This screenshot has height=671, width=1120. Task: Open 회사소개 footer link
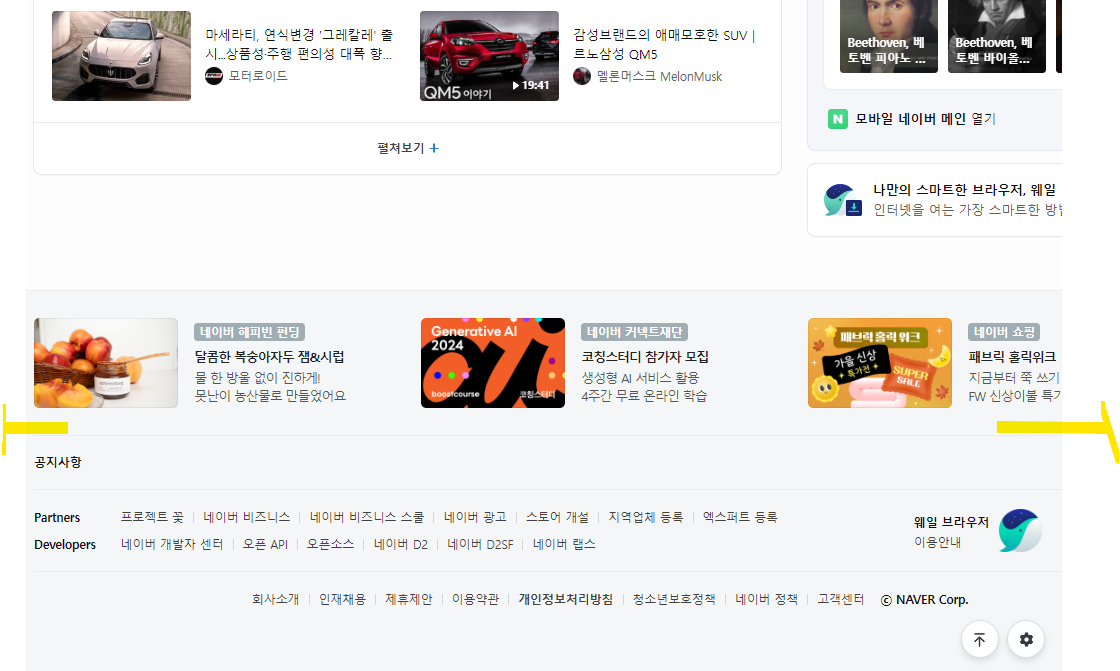tap(276, 599)
